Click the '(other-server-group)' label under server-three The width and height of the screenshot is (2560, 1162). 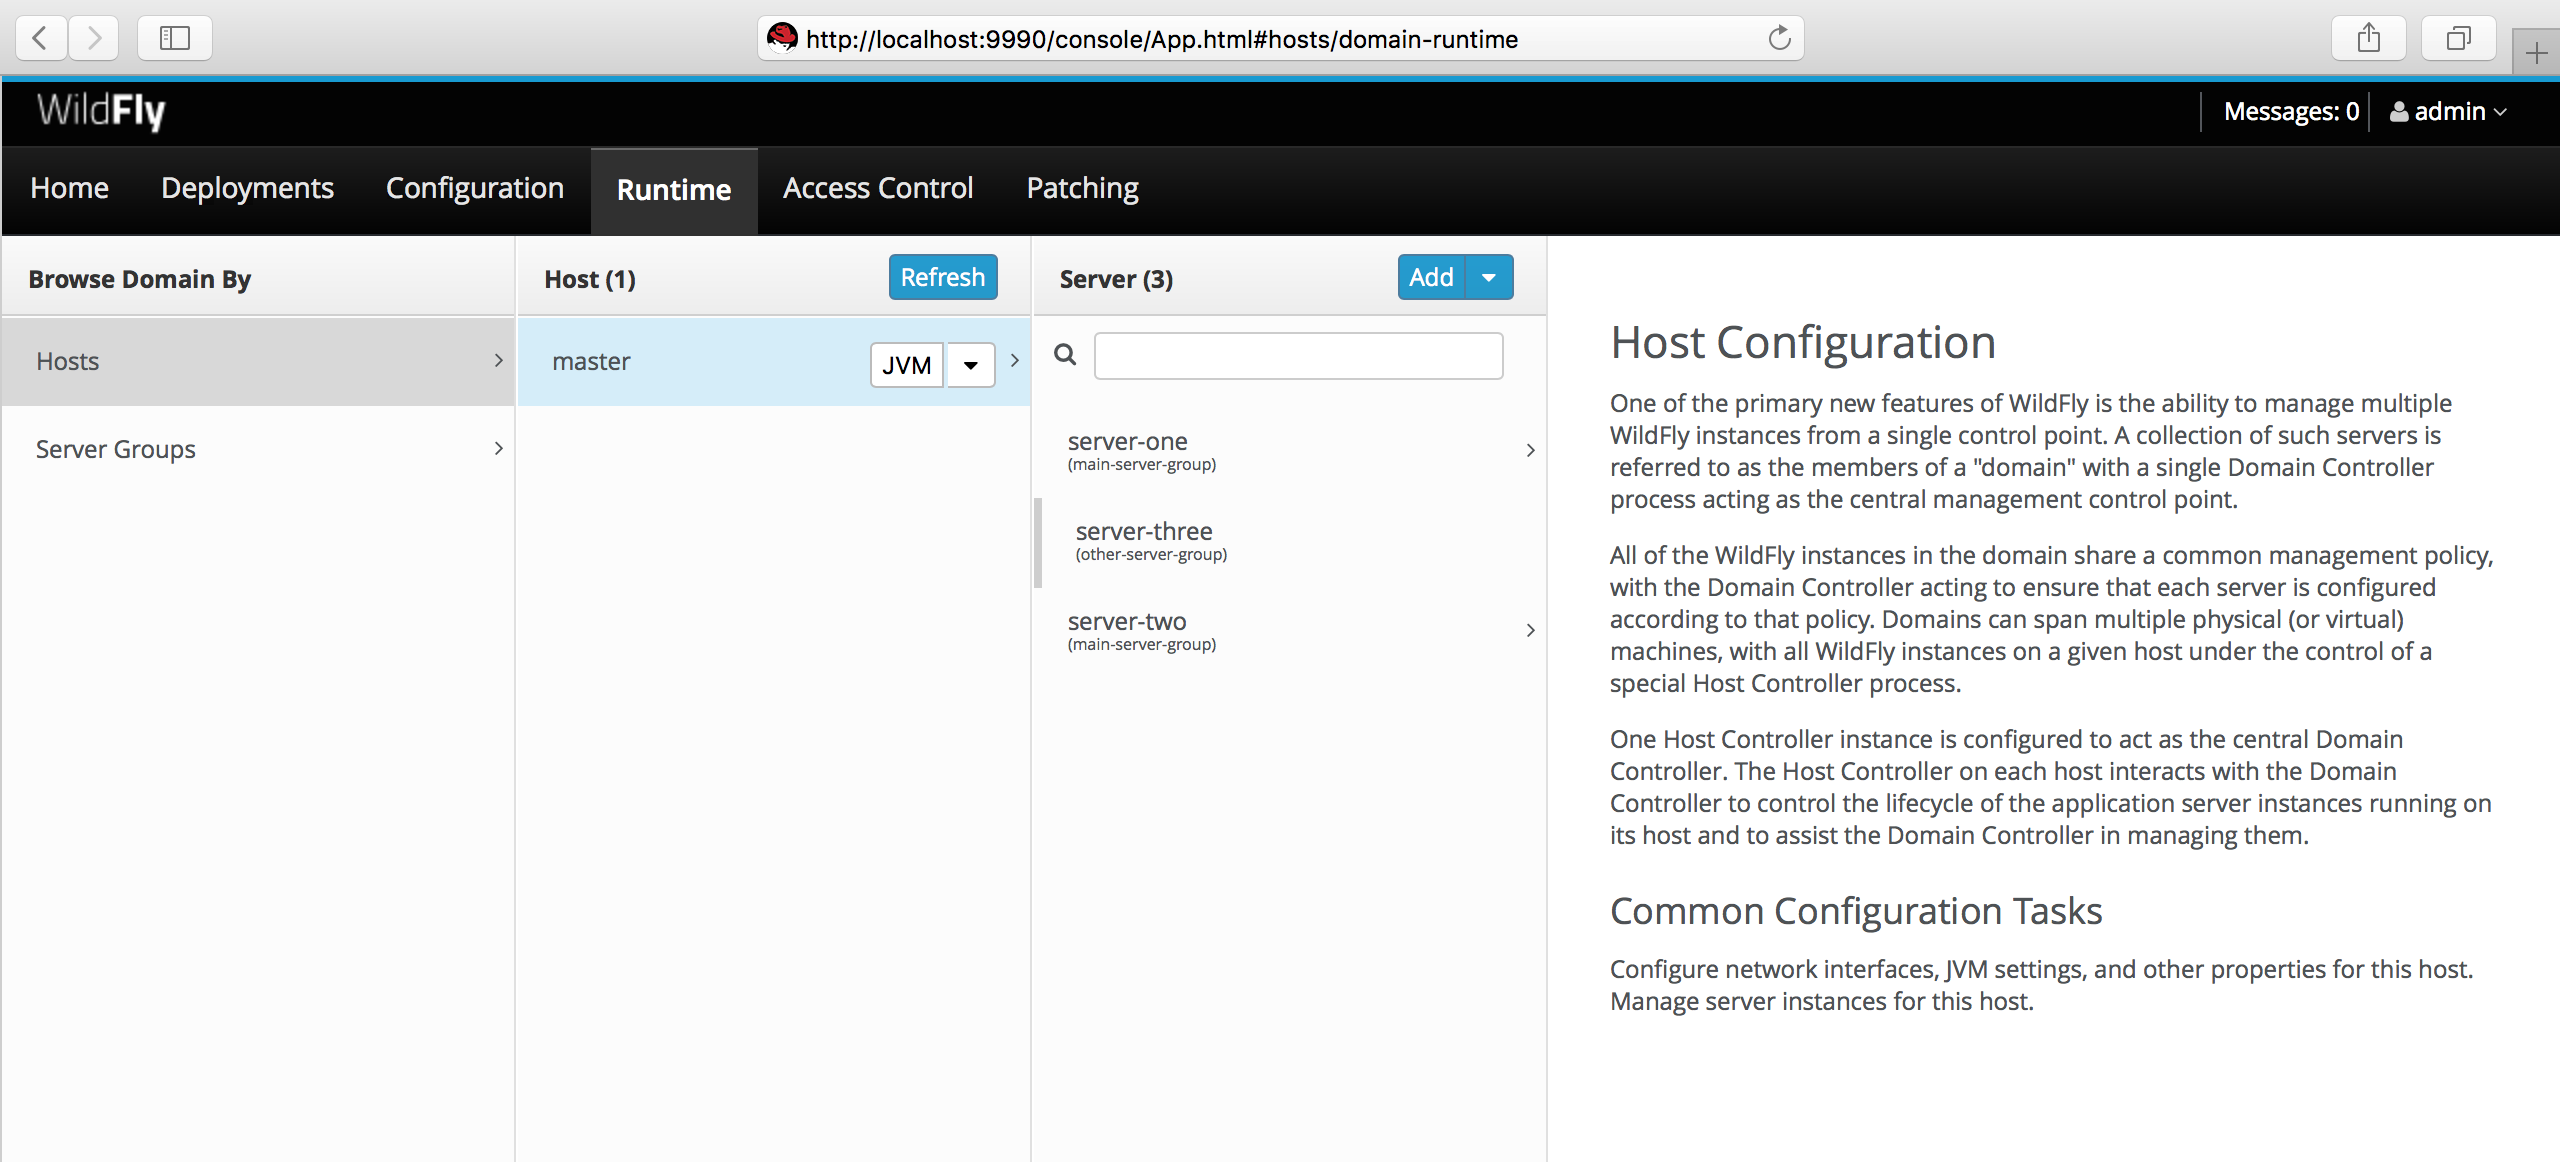1151,554
